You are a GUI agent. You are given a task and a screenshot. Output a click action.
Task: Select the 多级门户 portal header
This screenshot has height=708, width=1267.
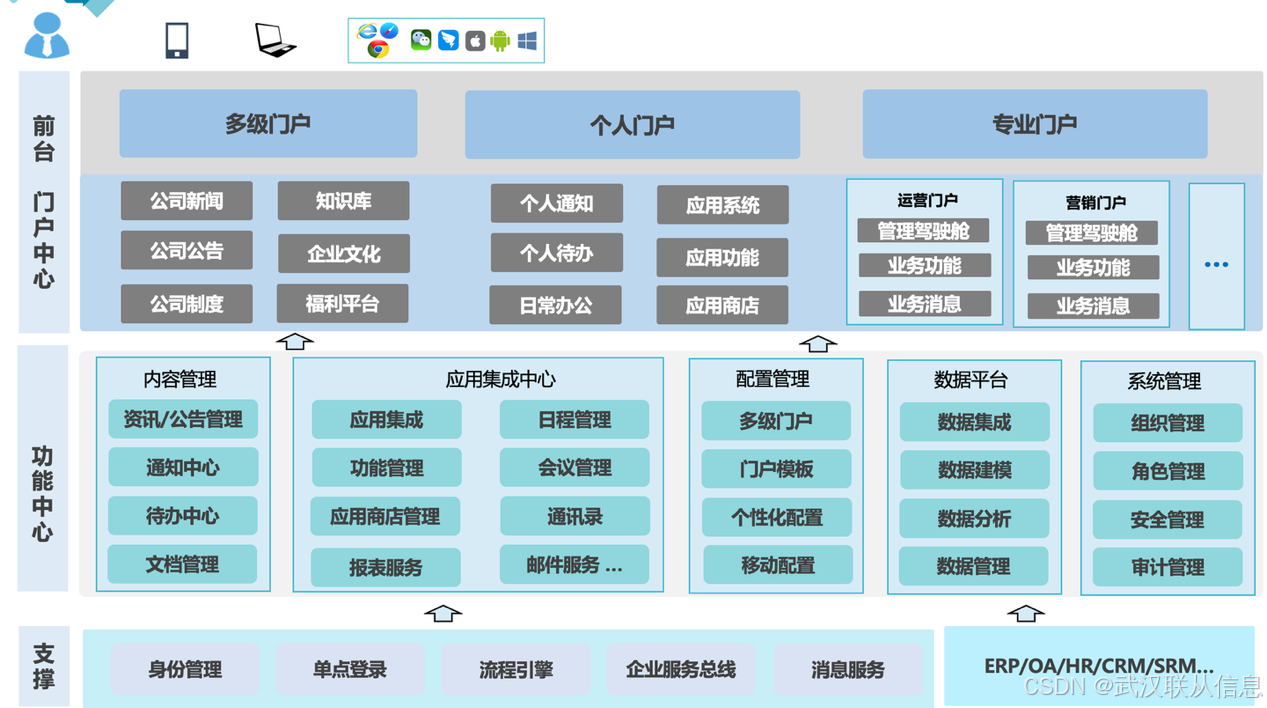tap(268, 124)
